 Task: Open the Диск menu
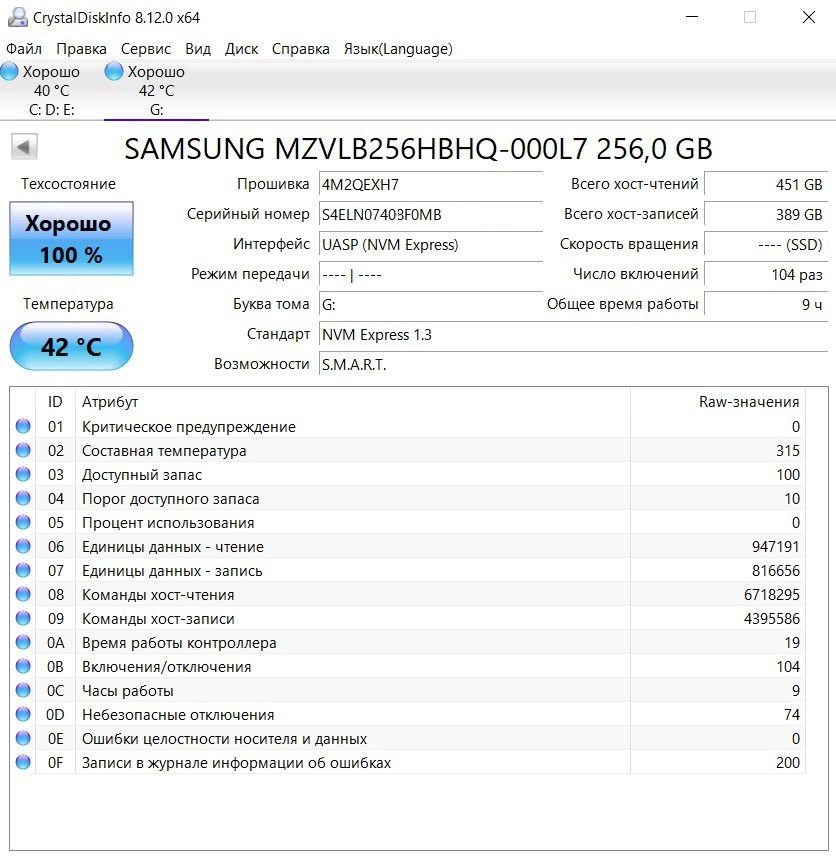[x=241, y=49]
